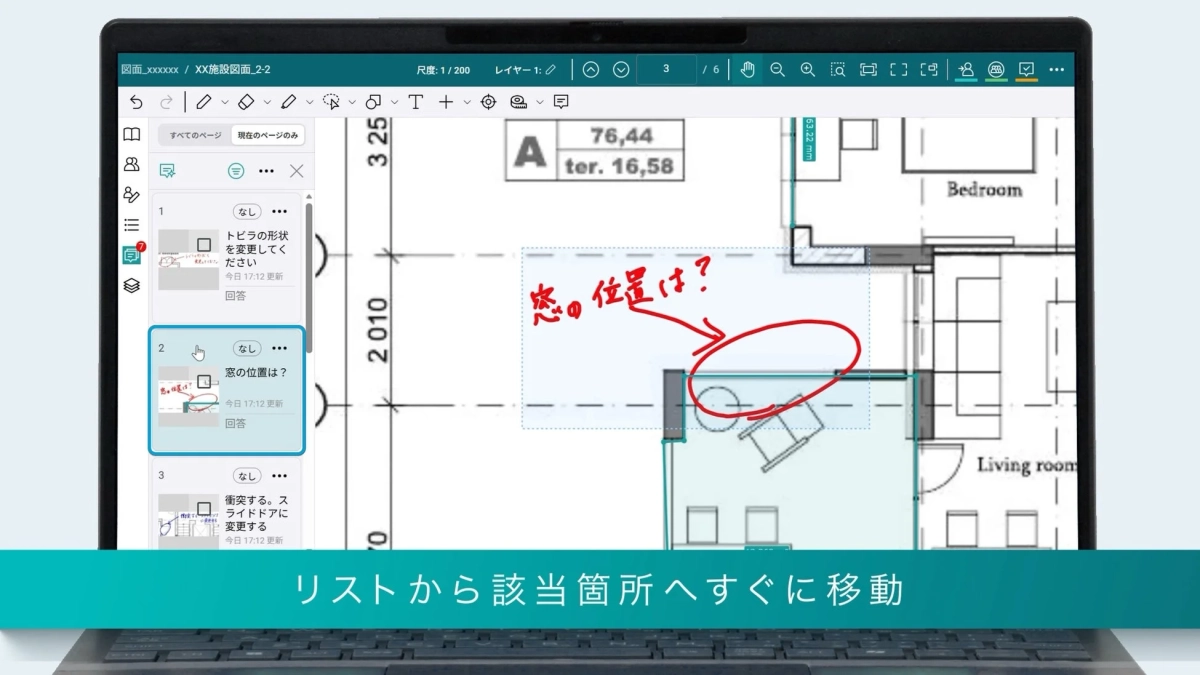Open pen tool options dropdown arrow
The image size is (1200, 675).
(x=224, y=102)
